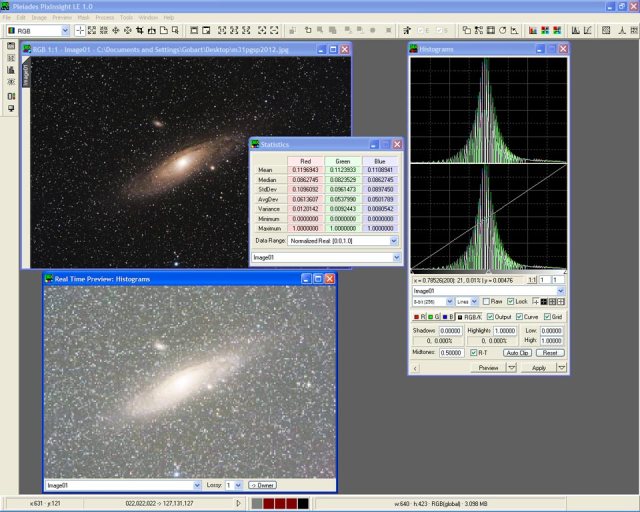640x512 pixels.
Task: Open the Data Range dropdown in Statistics
Action: 393,241
